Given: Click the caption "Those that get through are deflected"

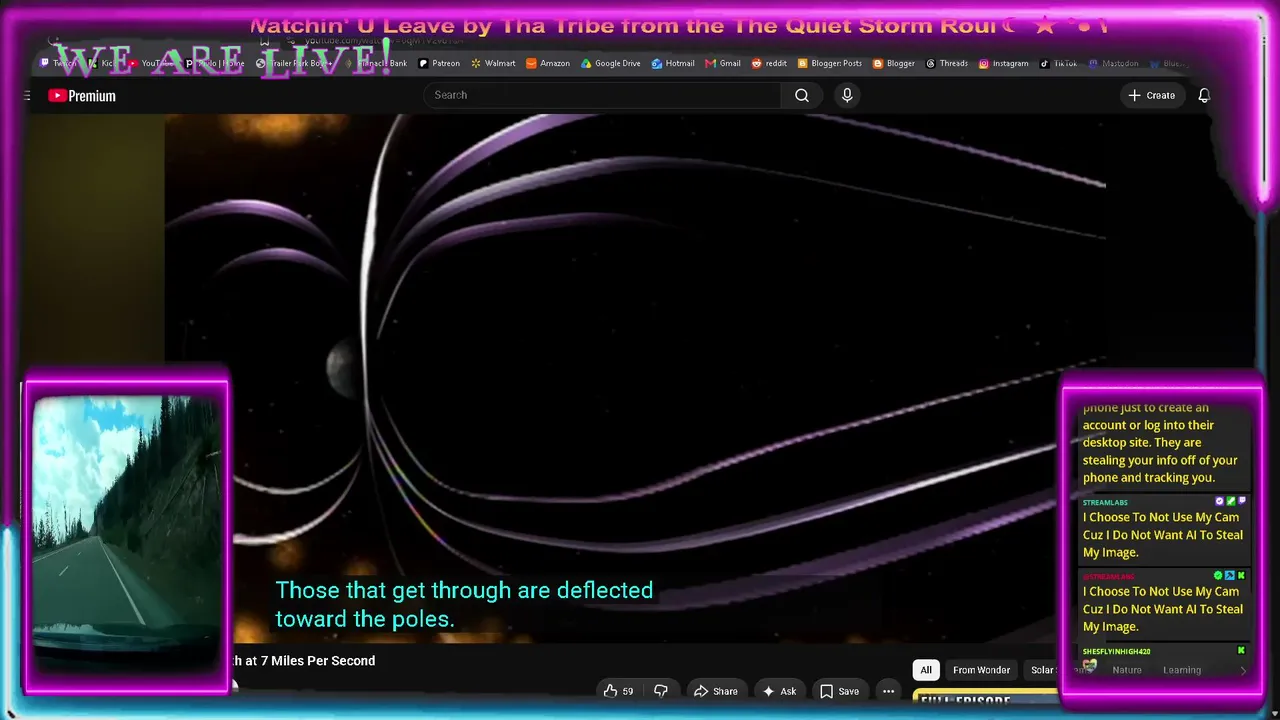Looking at the screenshot, I should tap(464, 590).
